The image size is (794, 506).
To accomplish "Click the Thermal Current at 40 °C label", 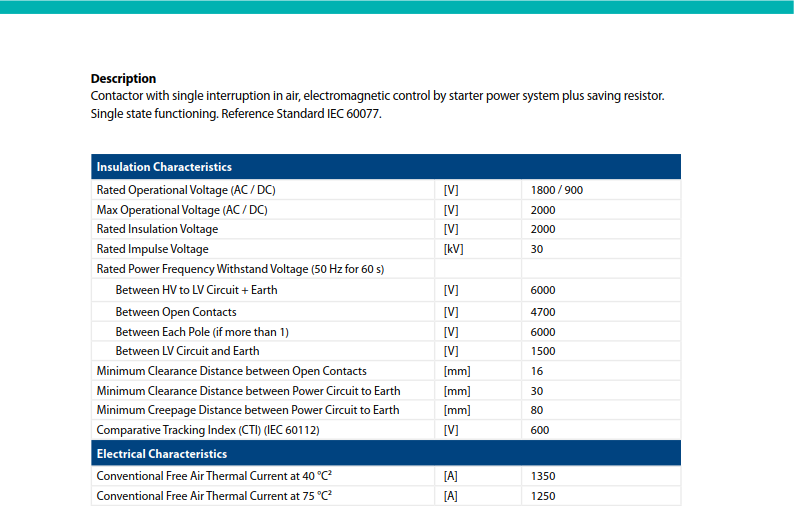I will (x=214, y=476).
